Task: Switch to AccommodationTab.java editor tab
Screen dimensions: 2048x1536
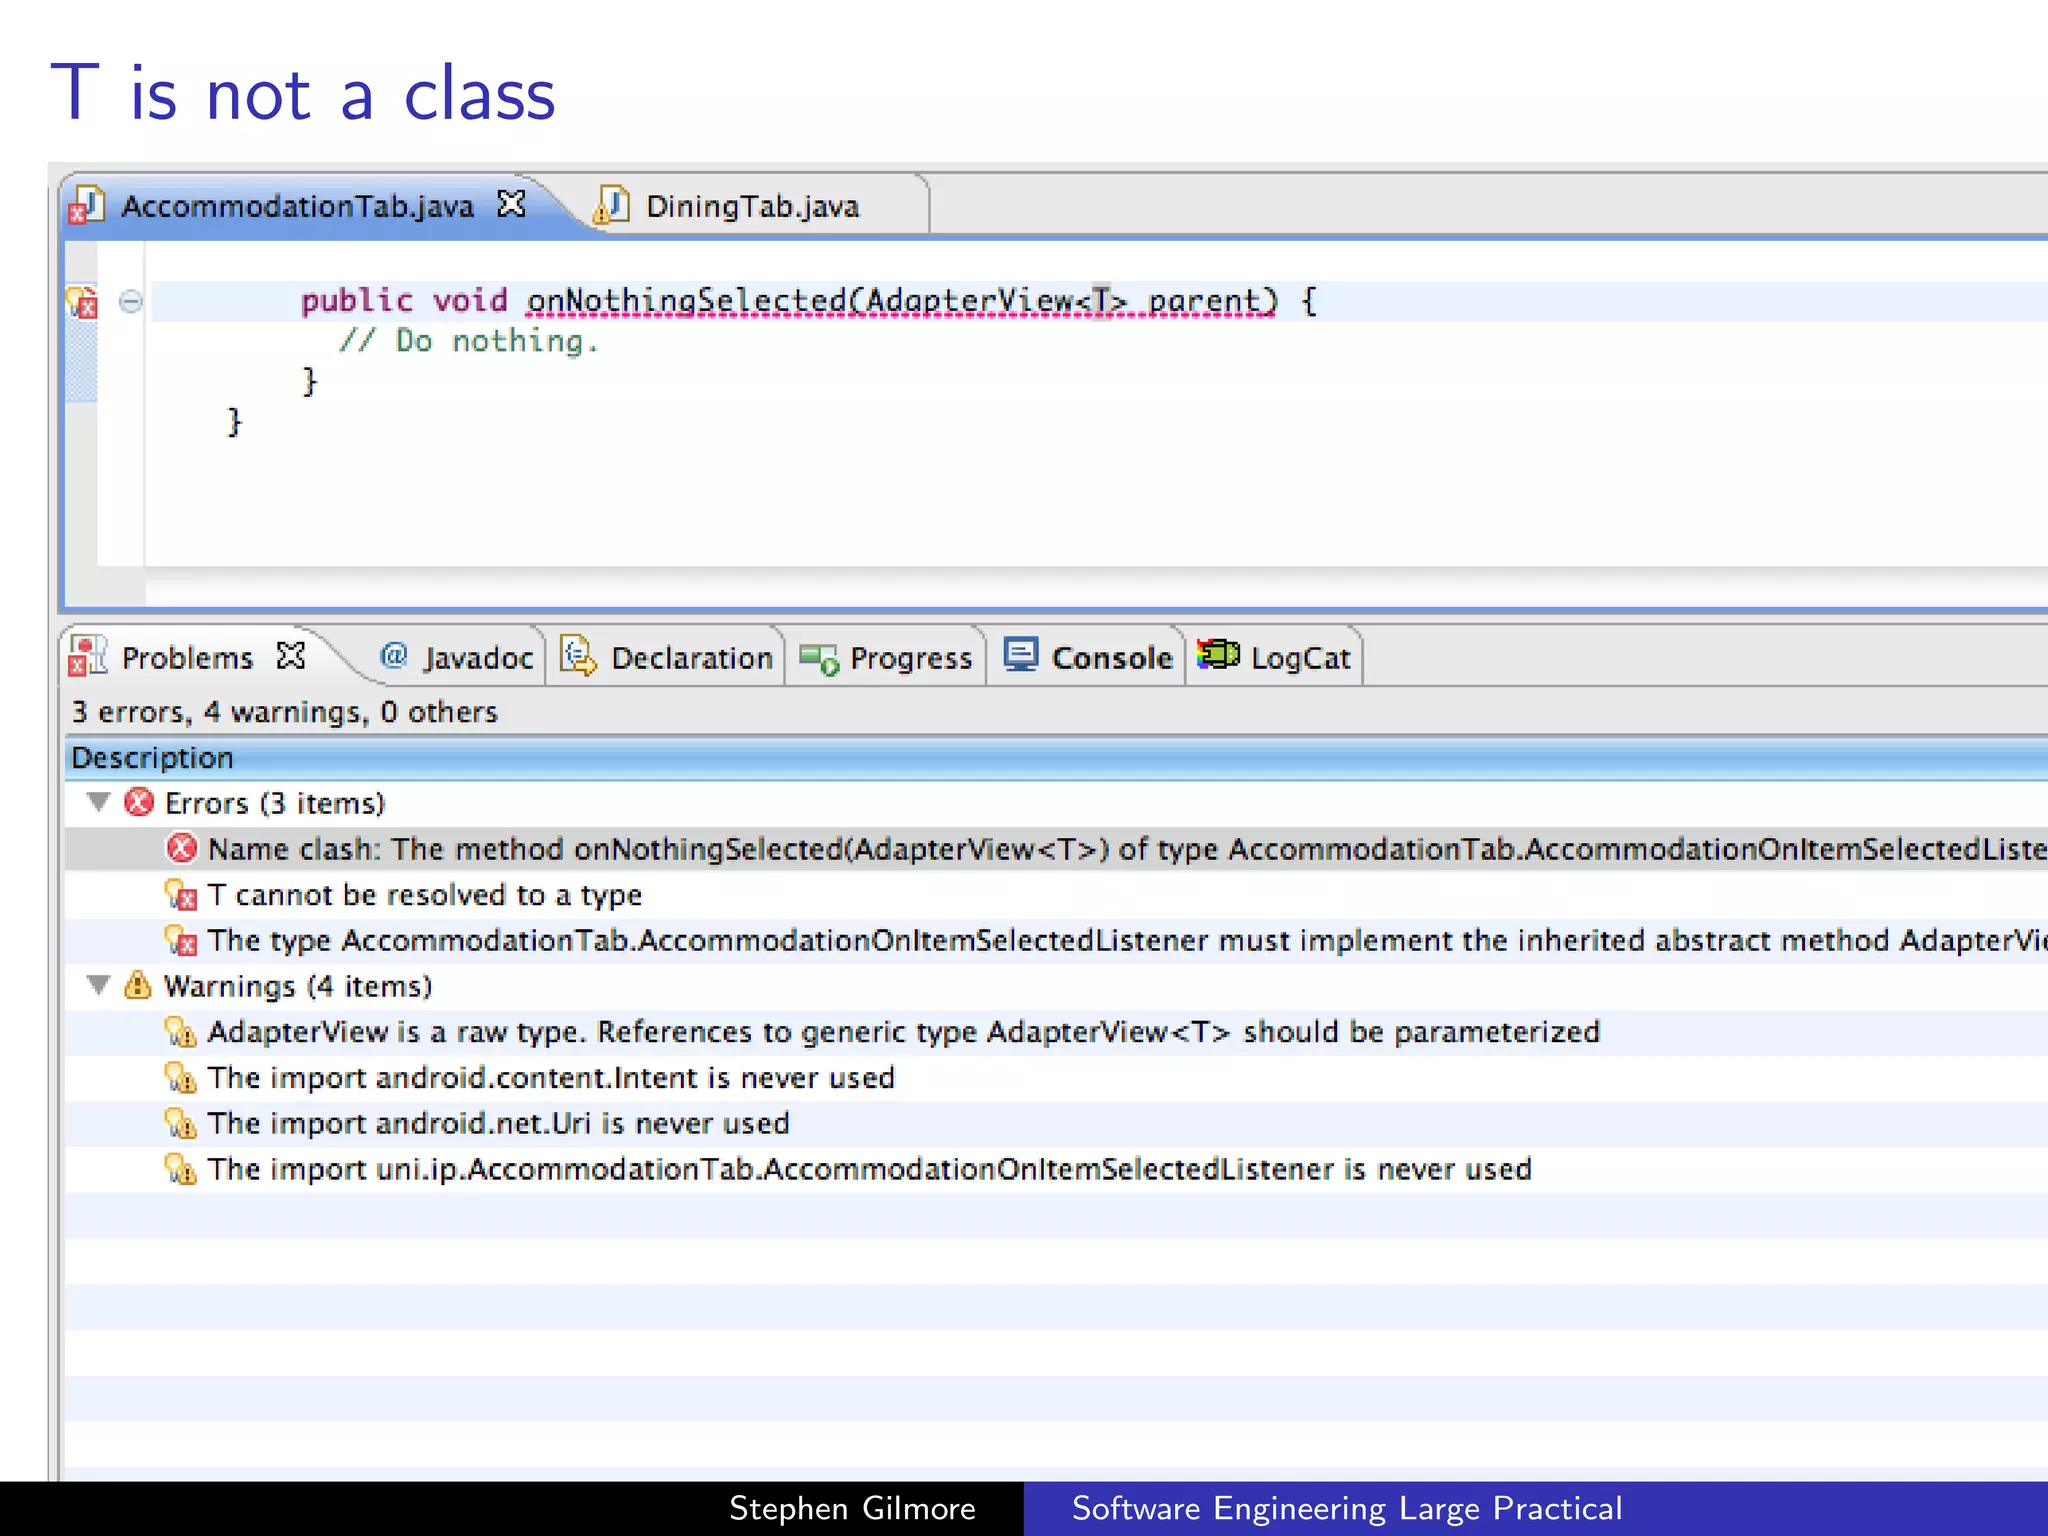Action: point(297,206)
